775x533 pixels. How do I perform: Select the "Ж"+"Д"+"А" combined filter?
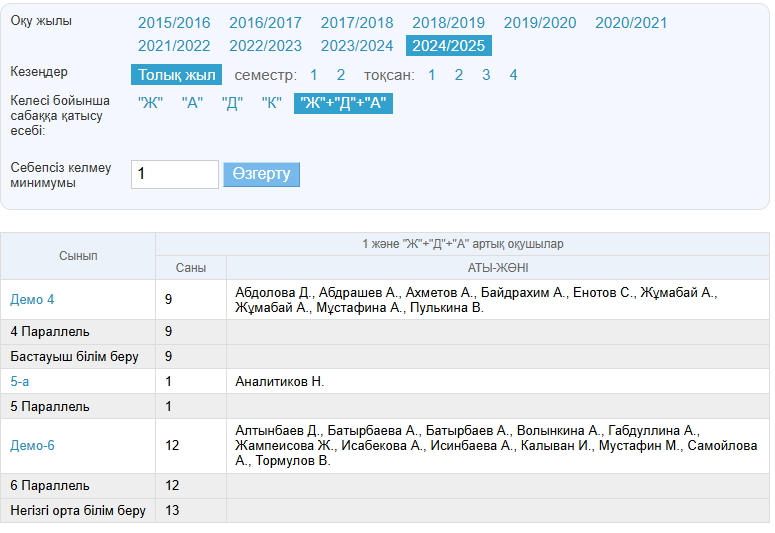(343, 103)
